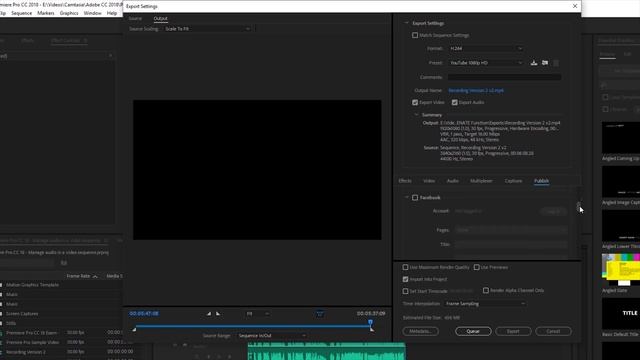Open the Audio tab

click(x=452, y=181)
